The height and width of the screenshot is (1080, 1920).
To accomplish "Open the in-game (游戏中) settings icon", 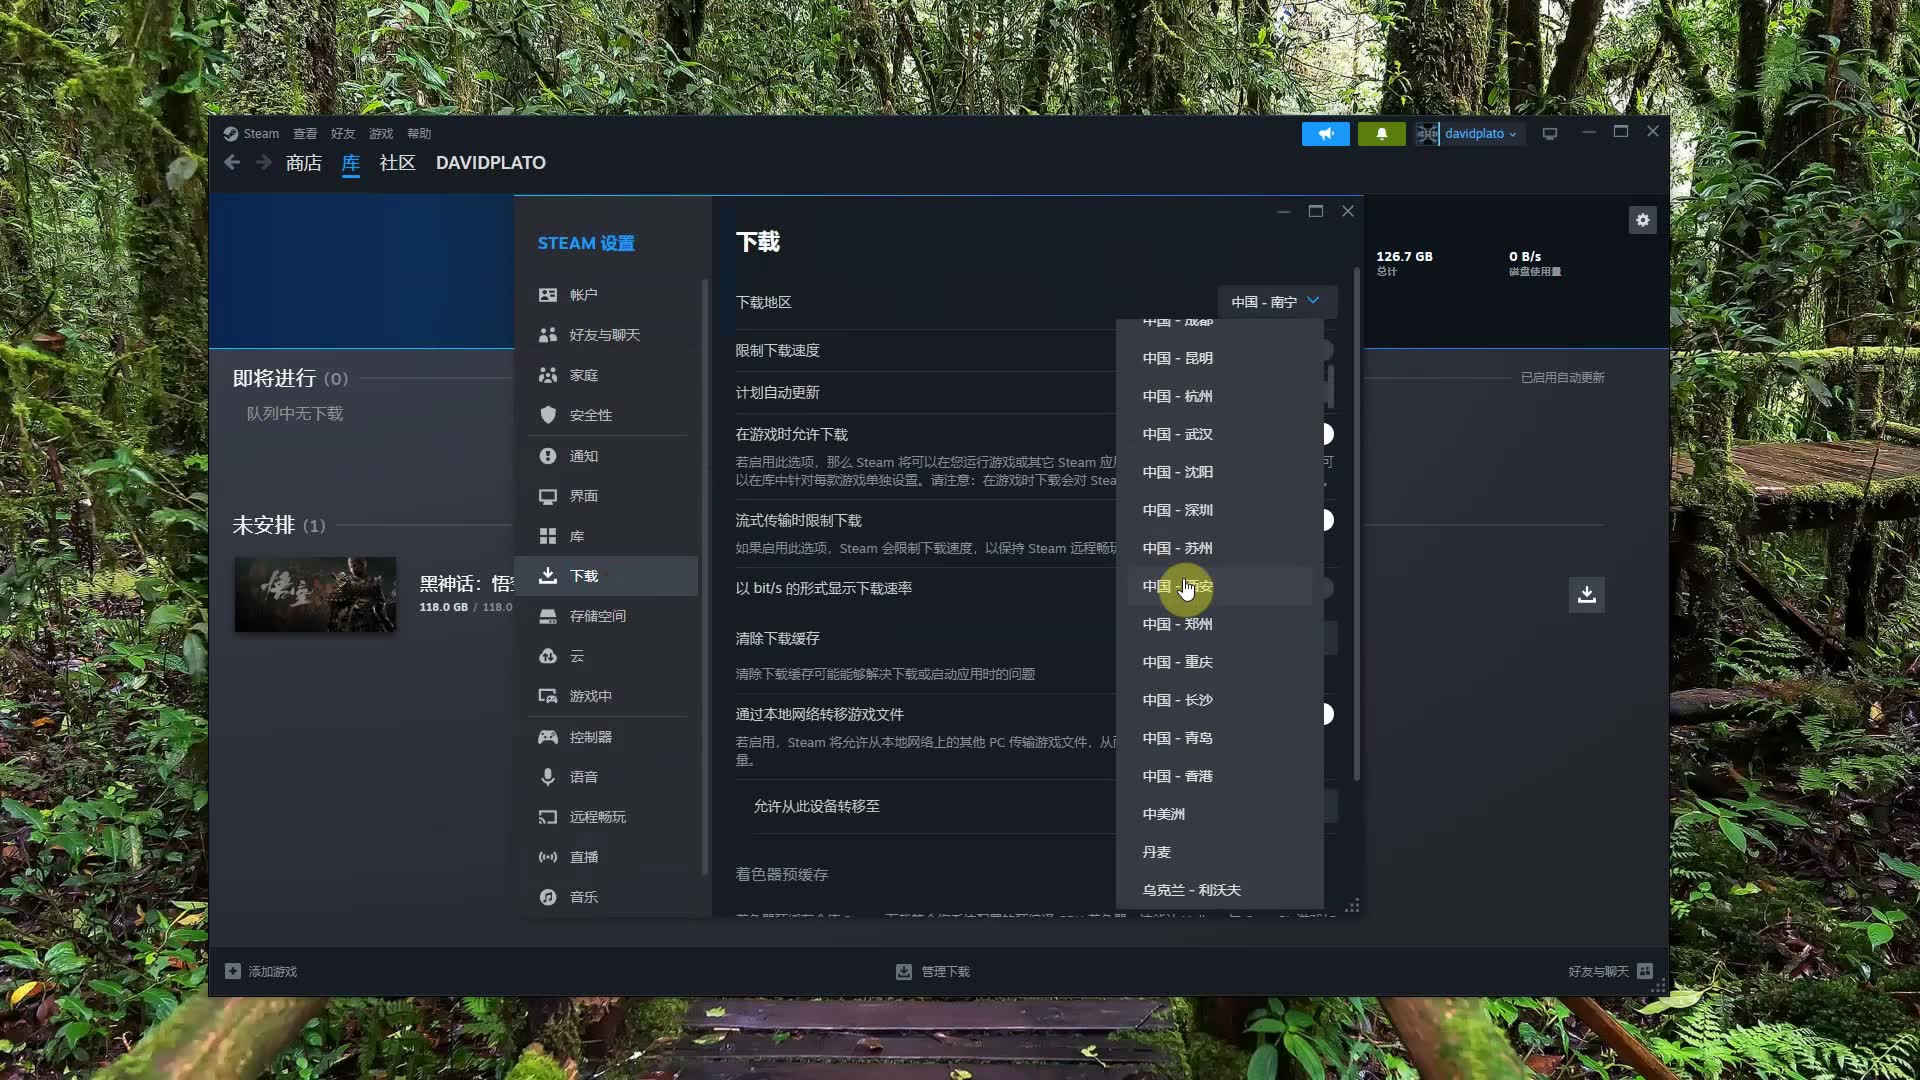I will (548, 696).
